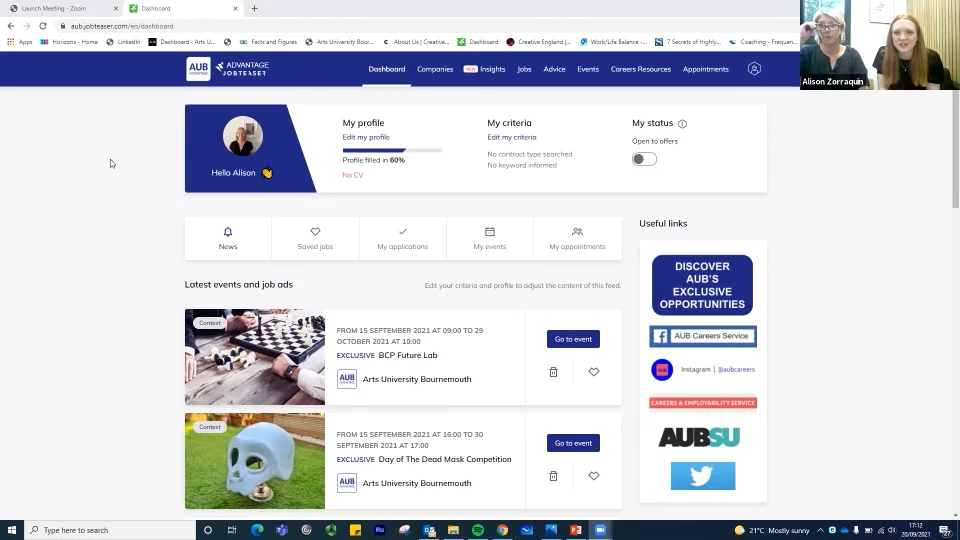Save BCP Future Lab with heart icon
This screenshot has height=540, width=960.
point(593,372)
